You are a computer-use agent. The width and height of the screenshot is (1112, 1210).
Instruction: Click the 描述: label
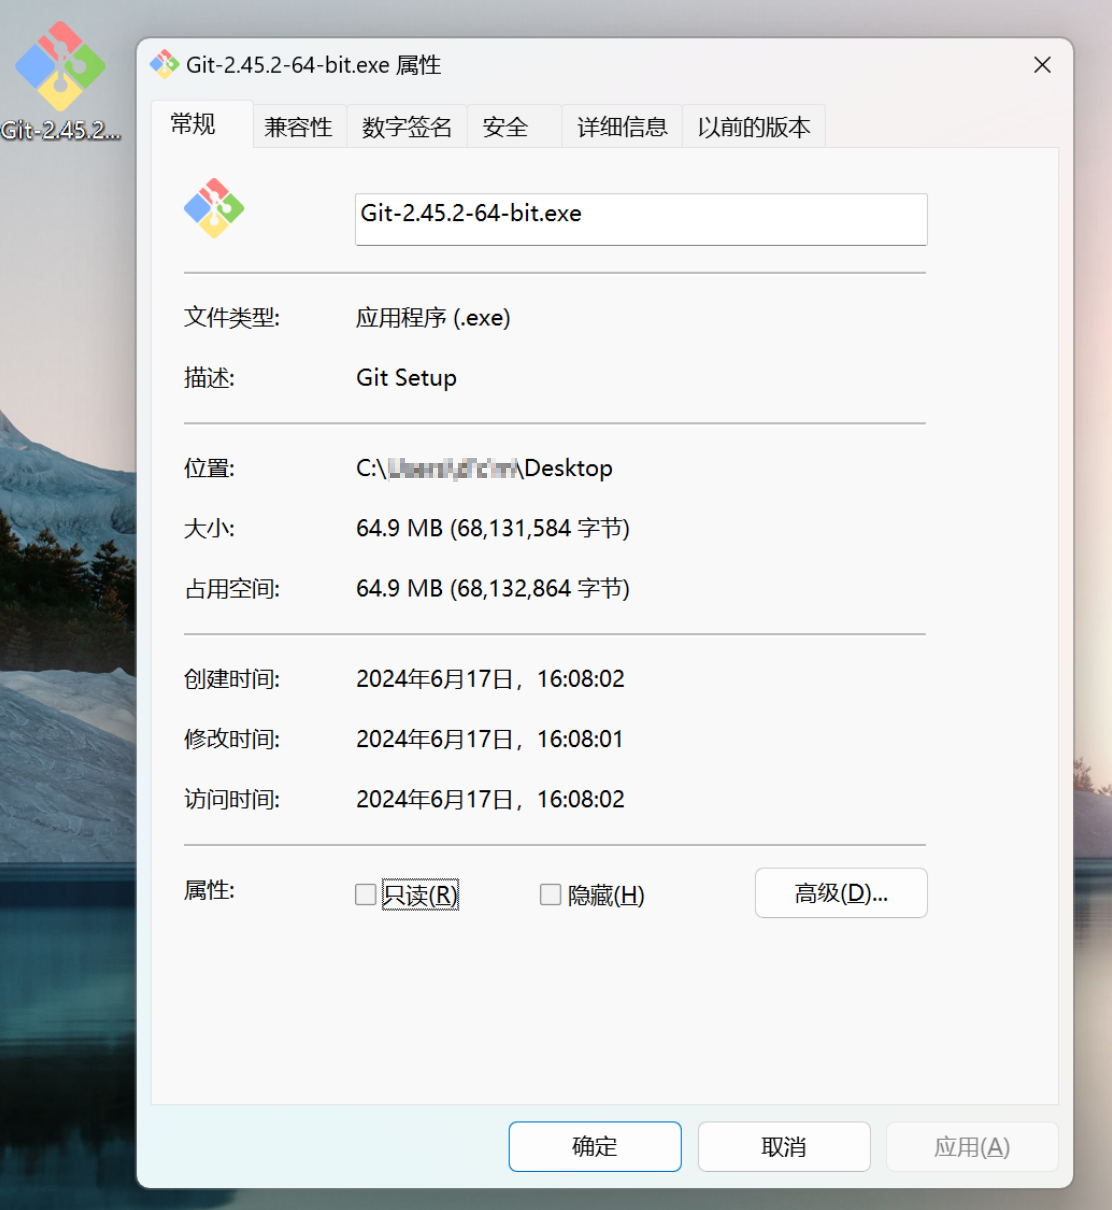[x=209, y=378]
